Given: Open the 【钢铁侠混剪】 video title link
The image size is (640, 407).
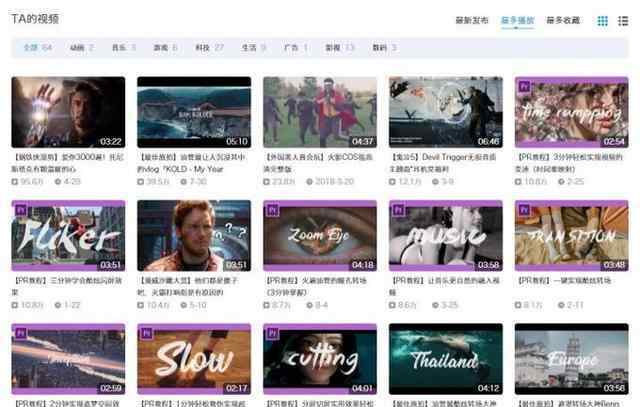Looking at the screenshot, I should click(x=68, y=163).
